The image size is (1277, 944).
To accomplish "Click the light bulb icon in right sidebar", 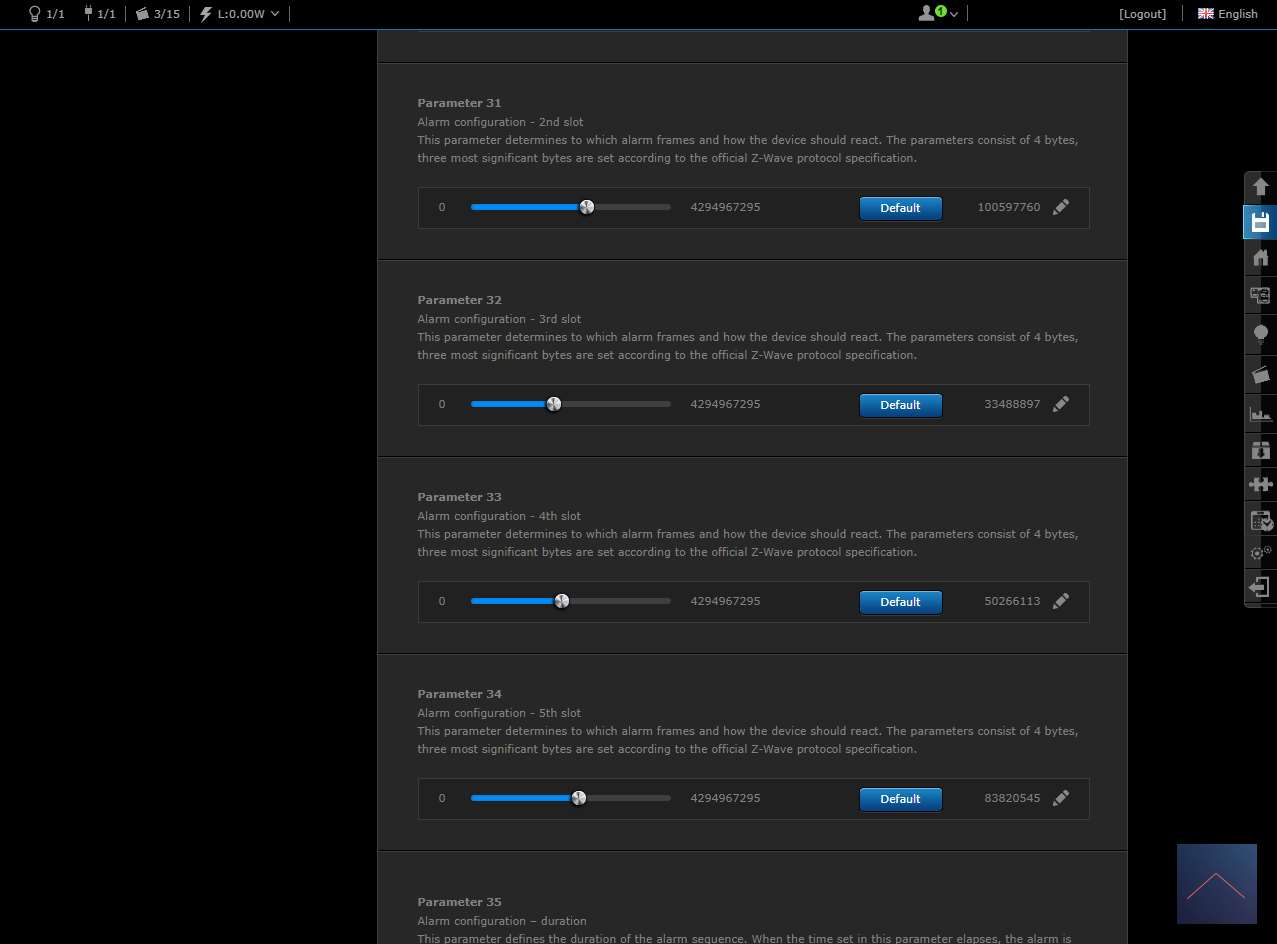I will pos(1260,334).
